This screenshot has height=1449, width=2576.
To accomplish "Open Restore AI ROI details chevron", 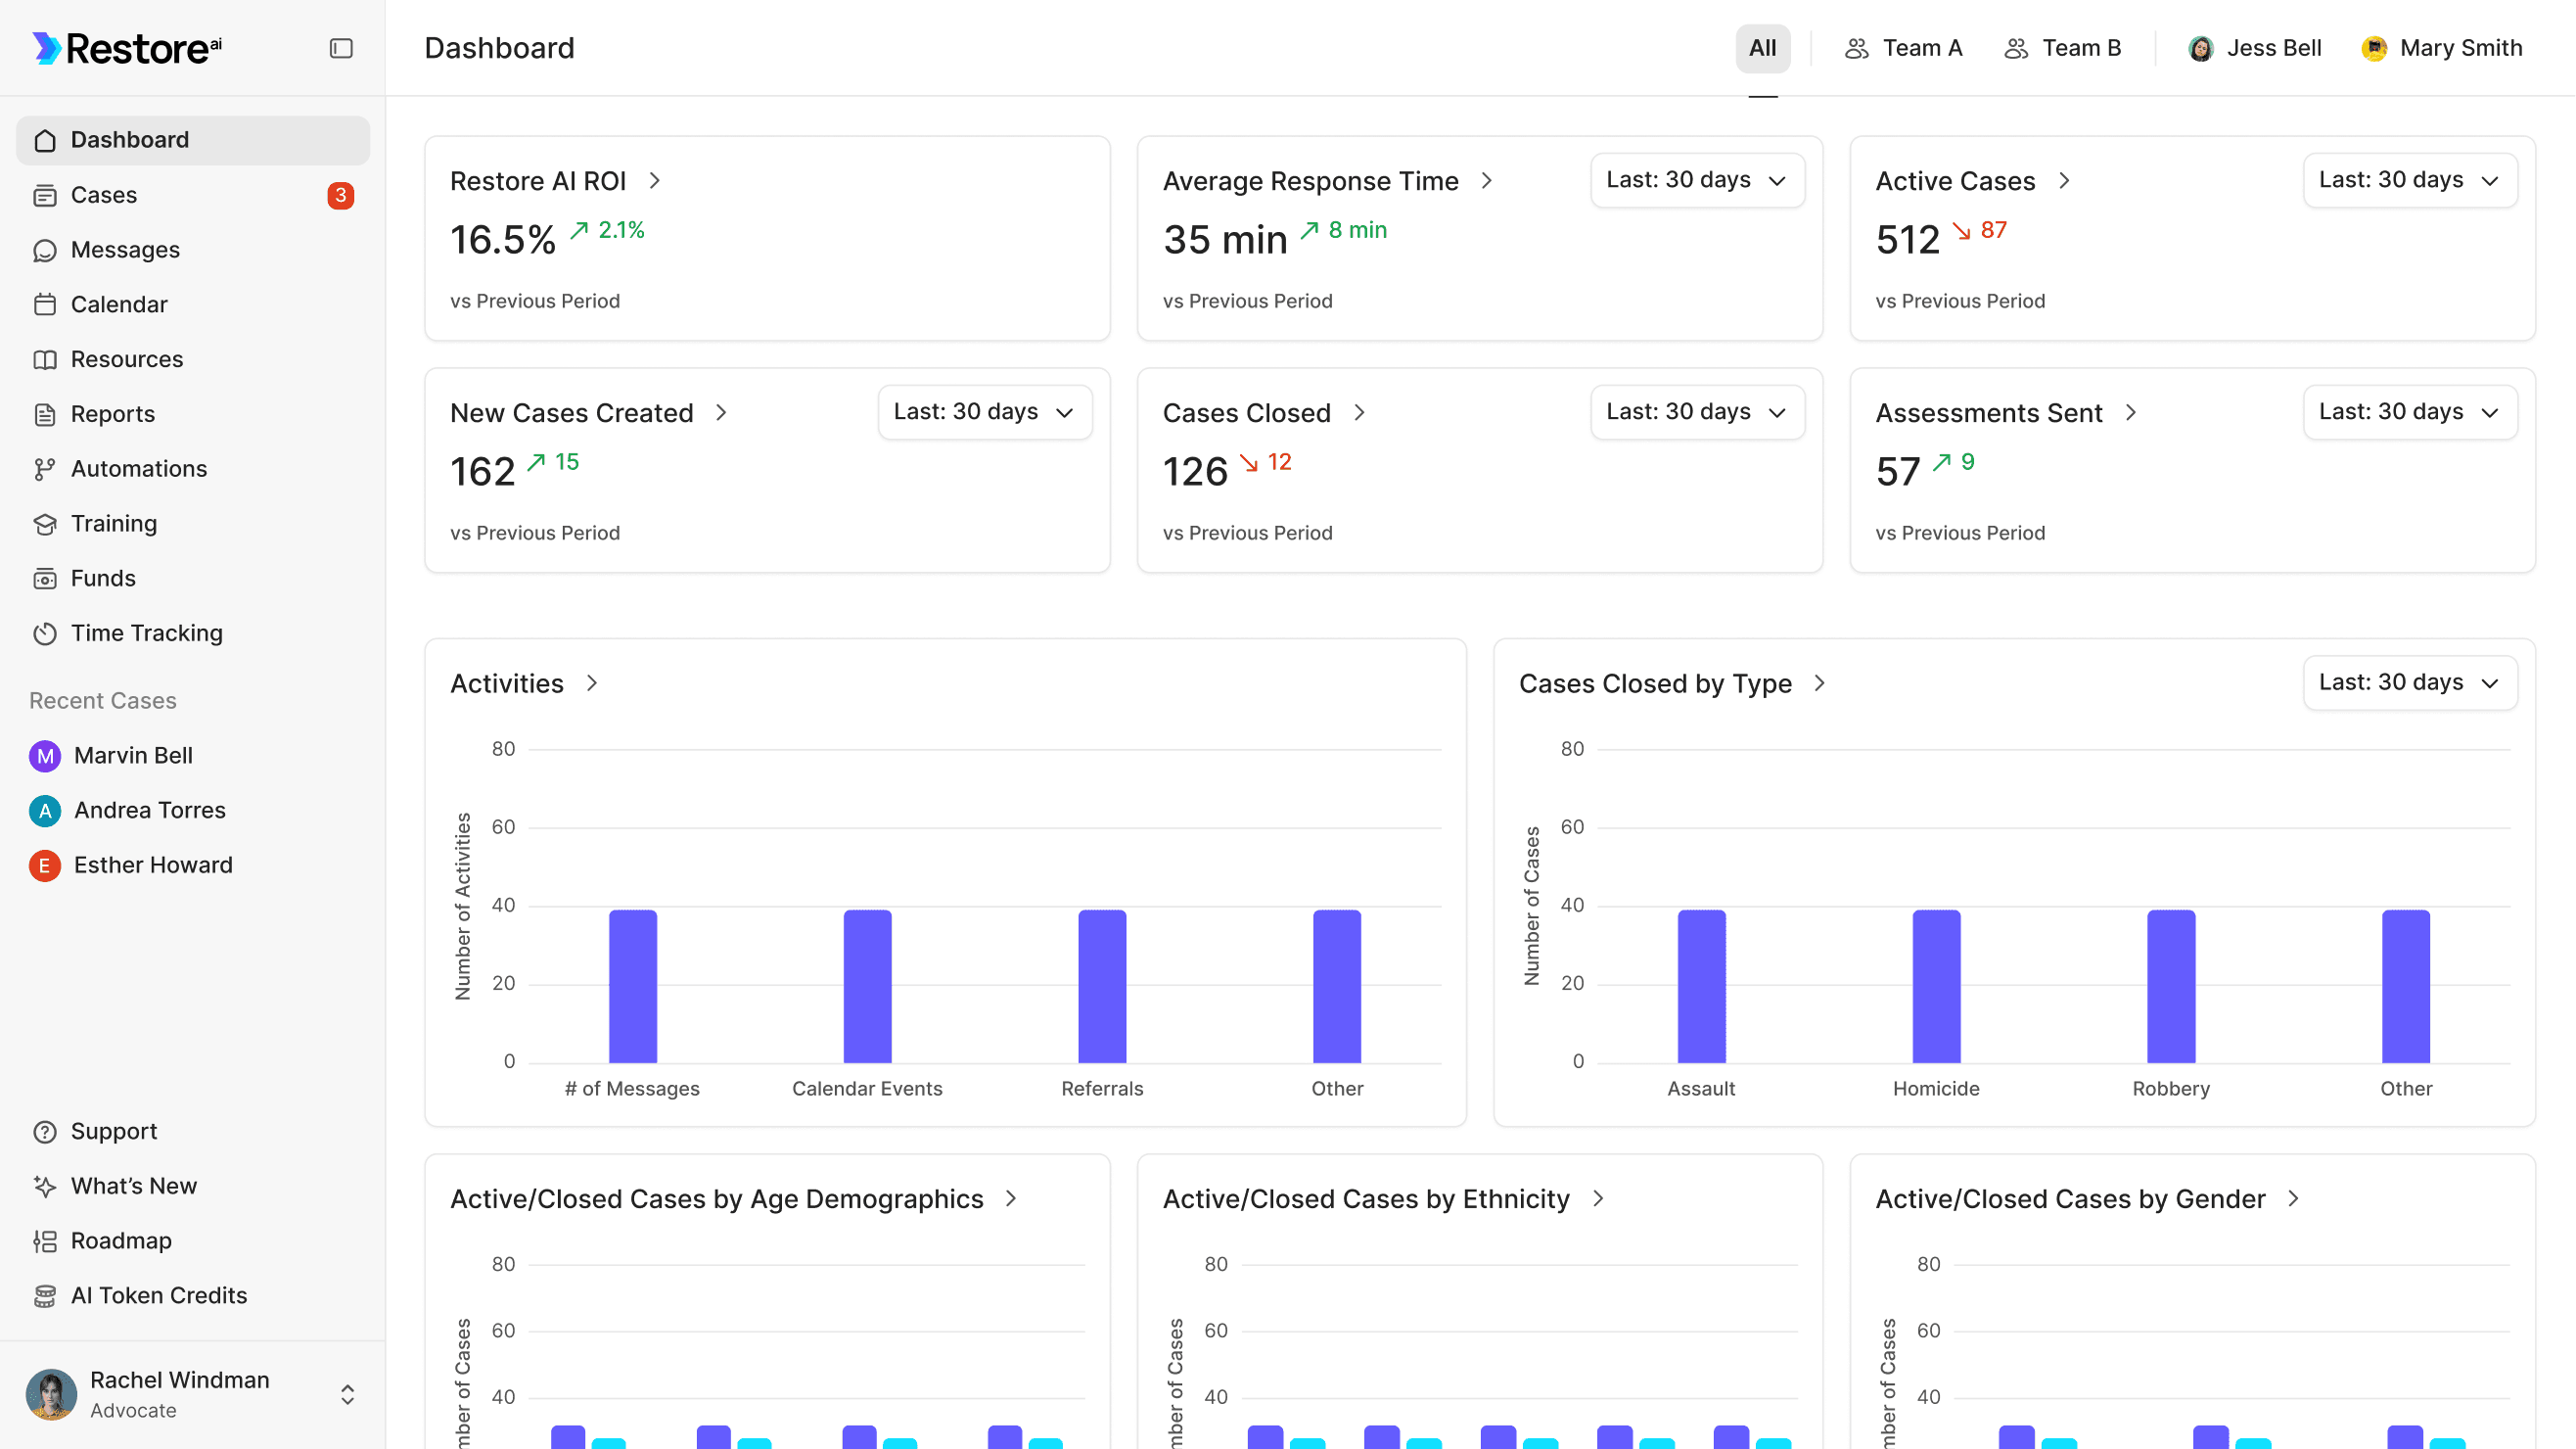I will click(655, 181).
